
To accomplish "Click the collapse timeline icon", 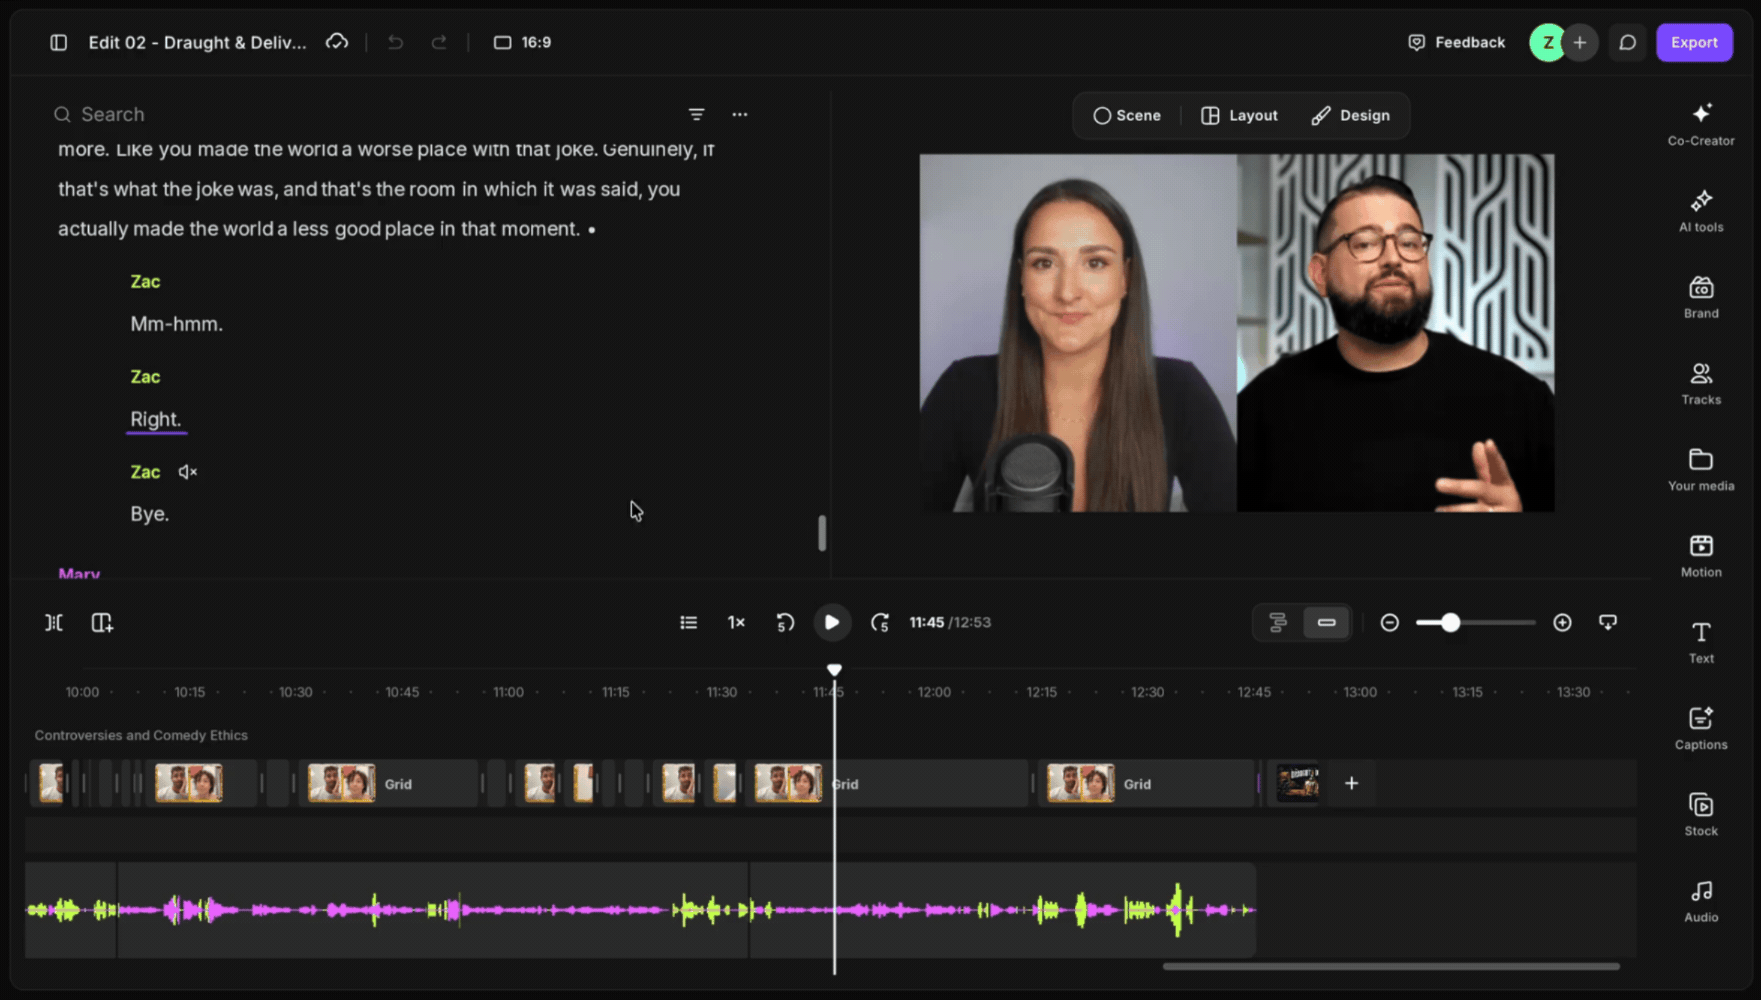I will point(1607,622).
